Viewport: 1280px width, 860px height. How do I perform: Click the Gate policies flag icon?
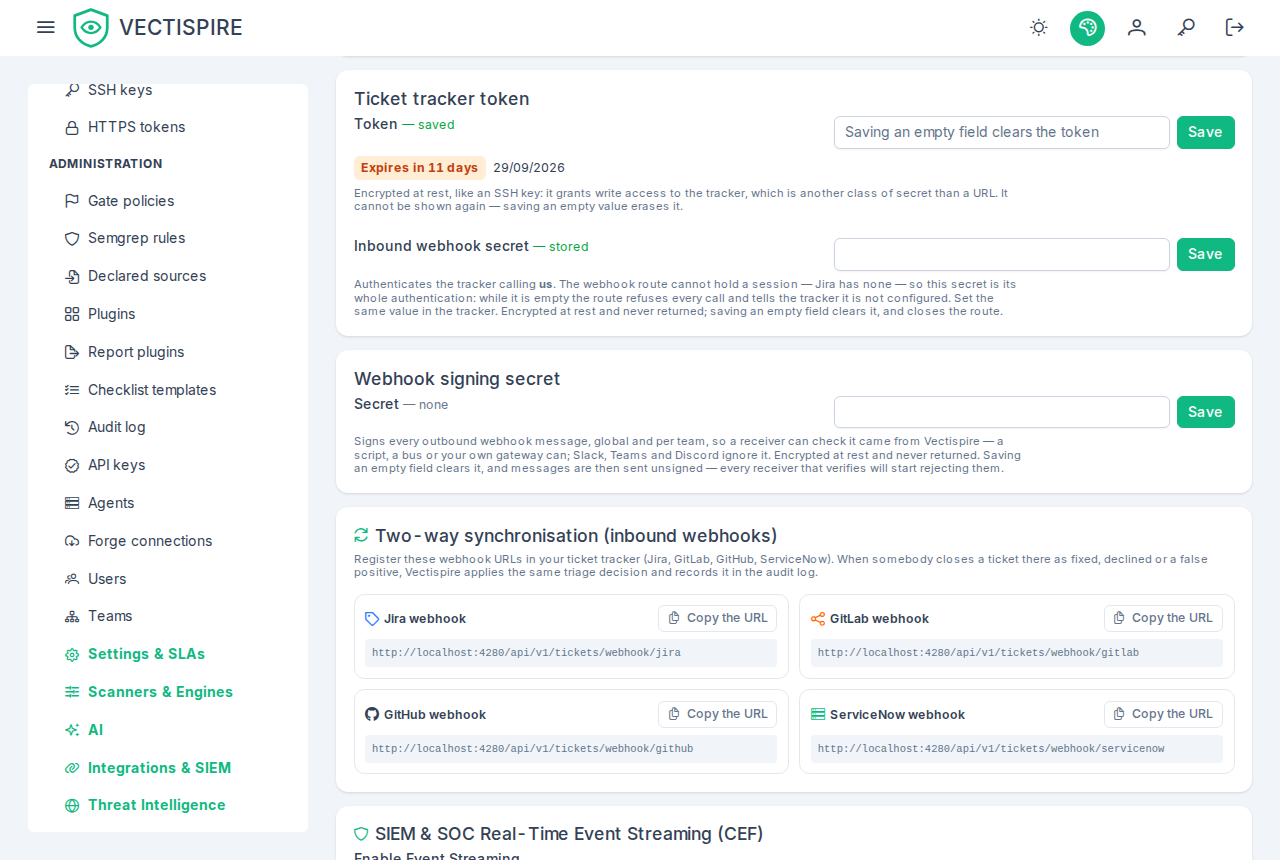[x=72, y=201]
